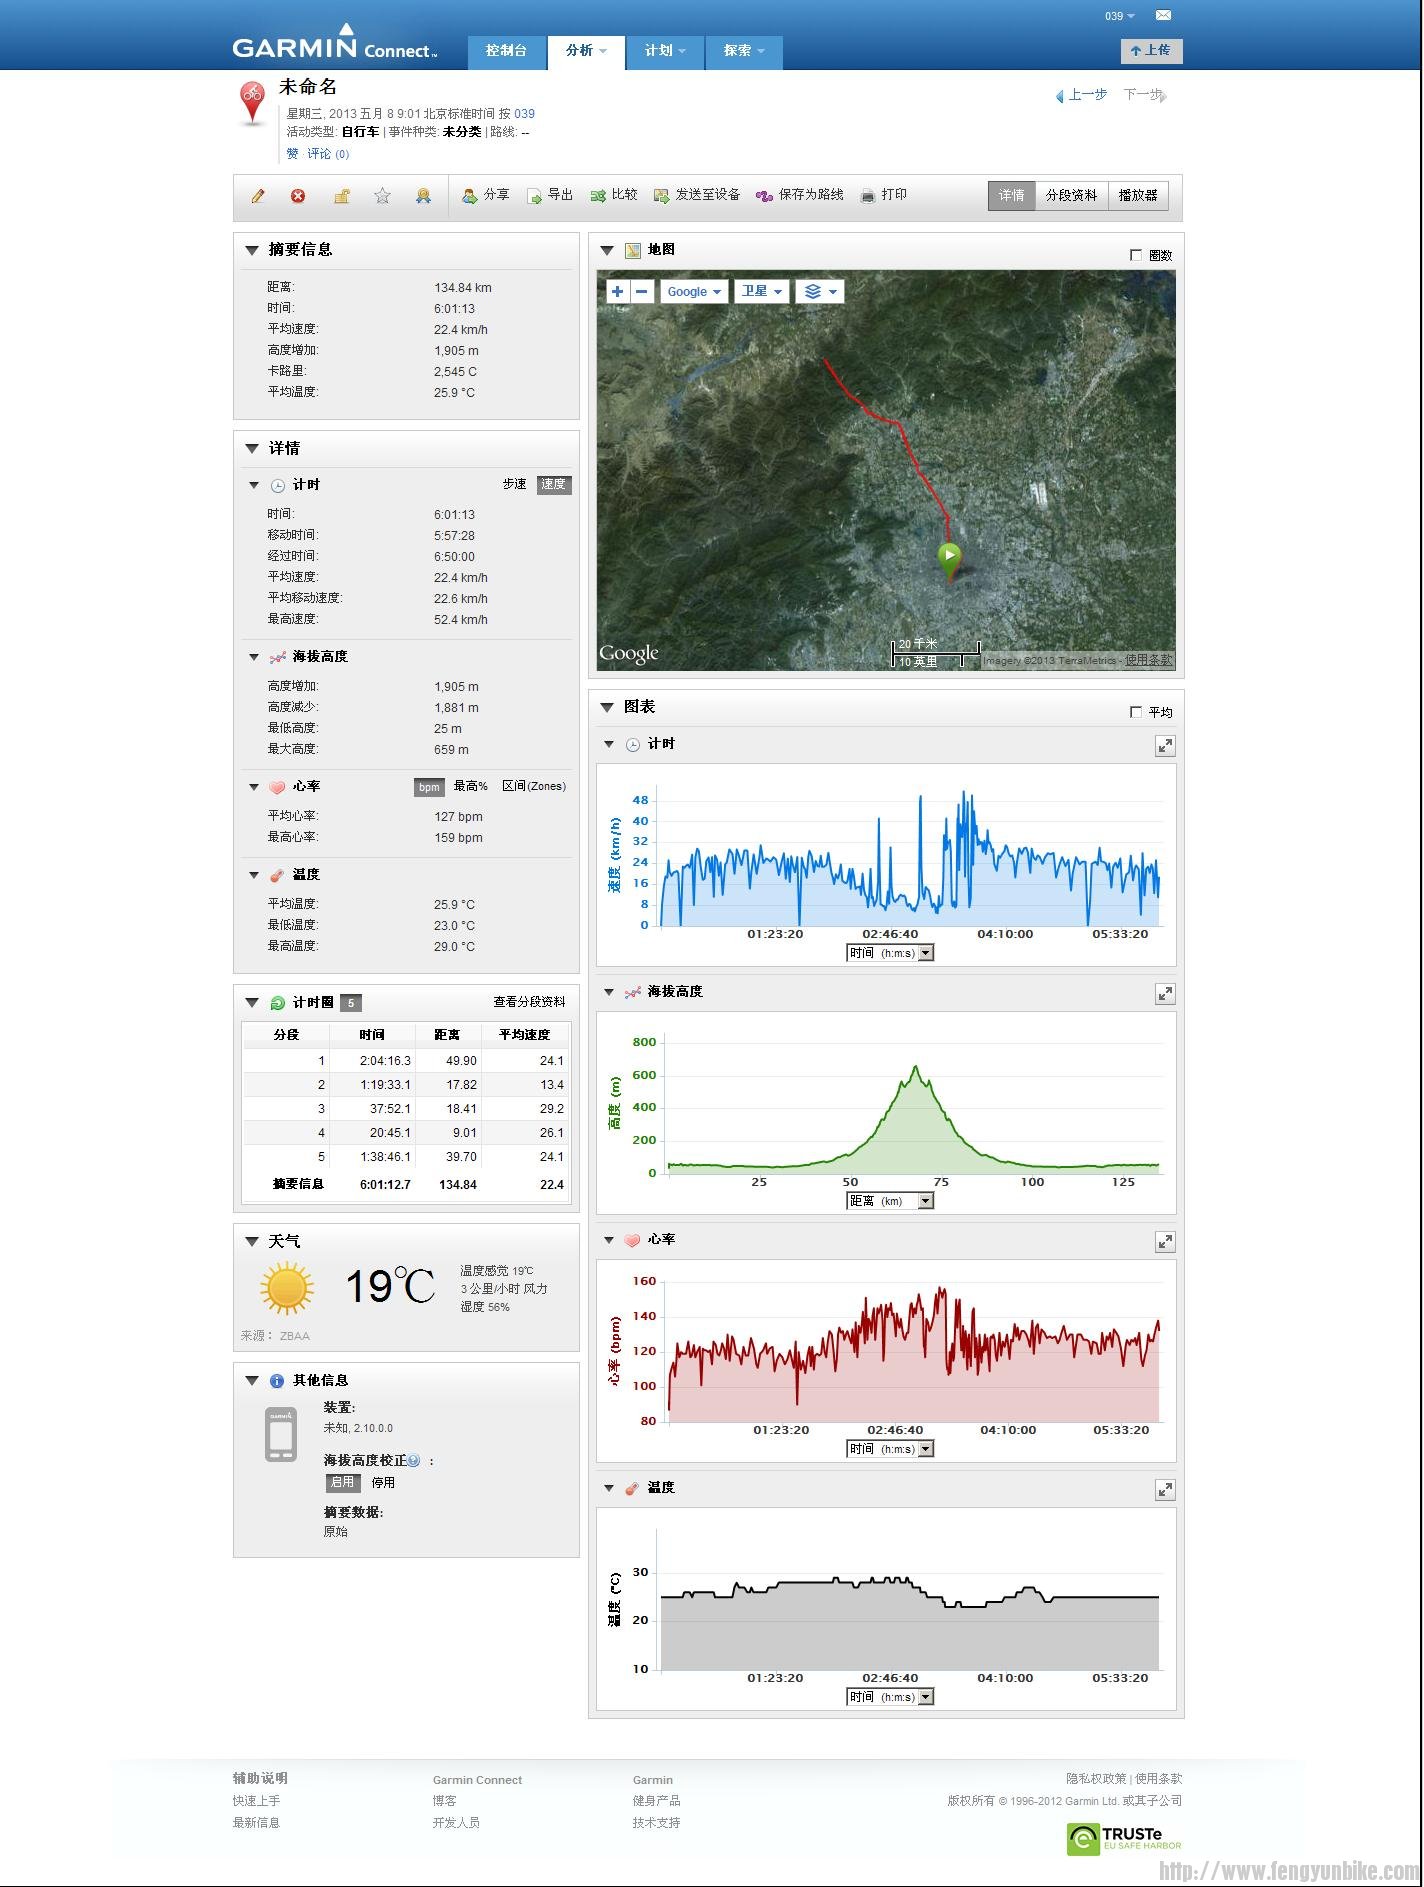Compare activity using 比较
This screenshot has width=1424, height=1887.
pyautogui.click(x=614, y=195)
